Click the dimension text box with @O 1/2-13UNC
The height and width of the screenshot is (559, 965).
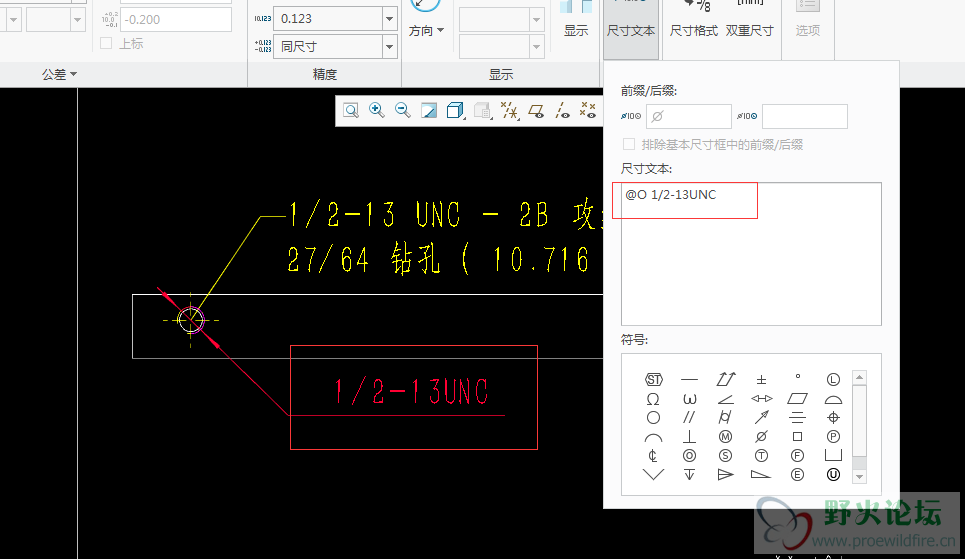[751, 254]
